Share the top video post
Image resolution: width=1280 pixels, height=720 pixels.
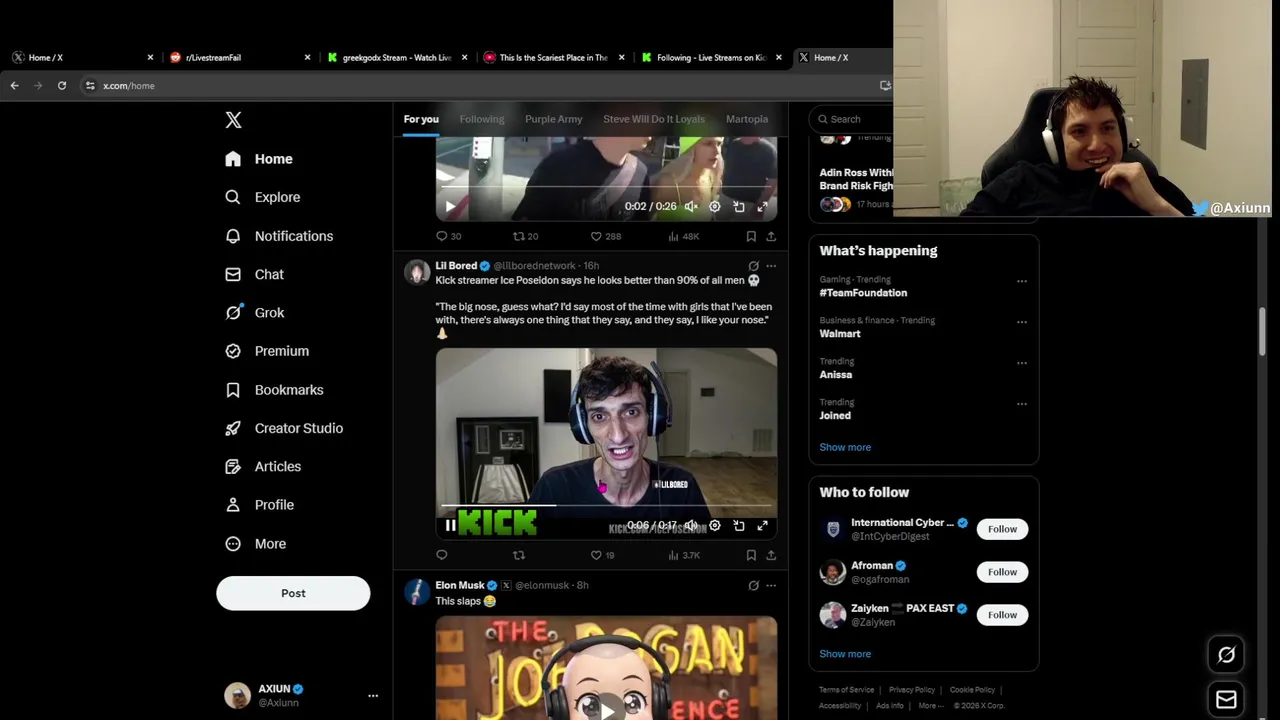coord(771,236)
